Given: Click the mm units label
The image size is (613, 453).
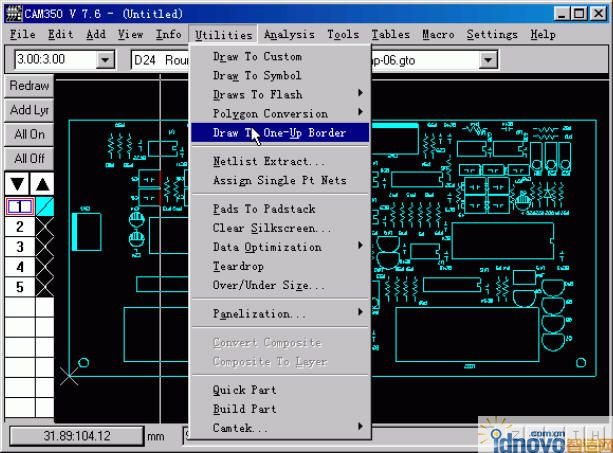Looking at the screenshot, I should 156,437.
